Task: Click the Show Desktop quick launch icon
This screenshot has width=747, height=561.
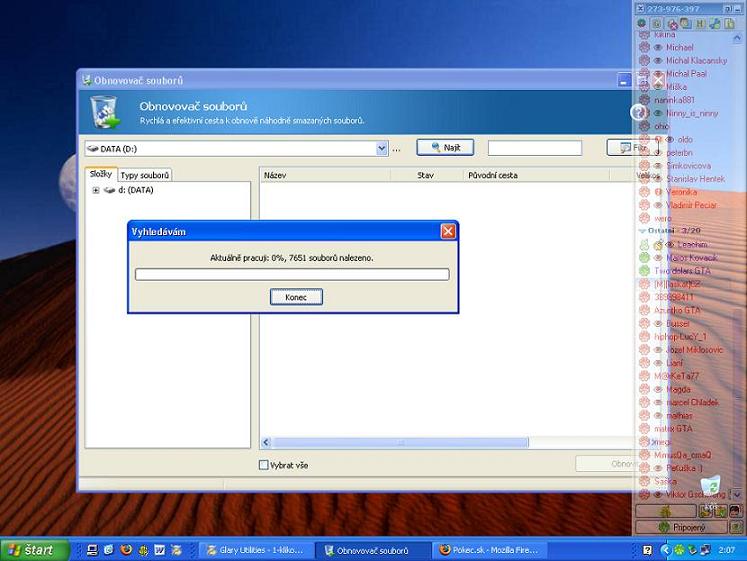Action: pyautogui.click(x=91, y=550)
